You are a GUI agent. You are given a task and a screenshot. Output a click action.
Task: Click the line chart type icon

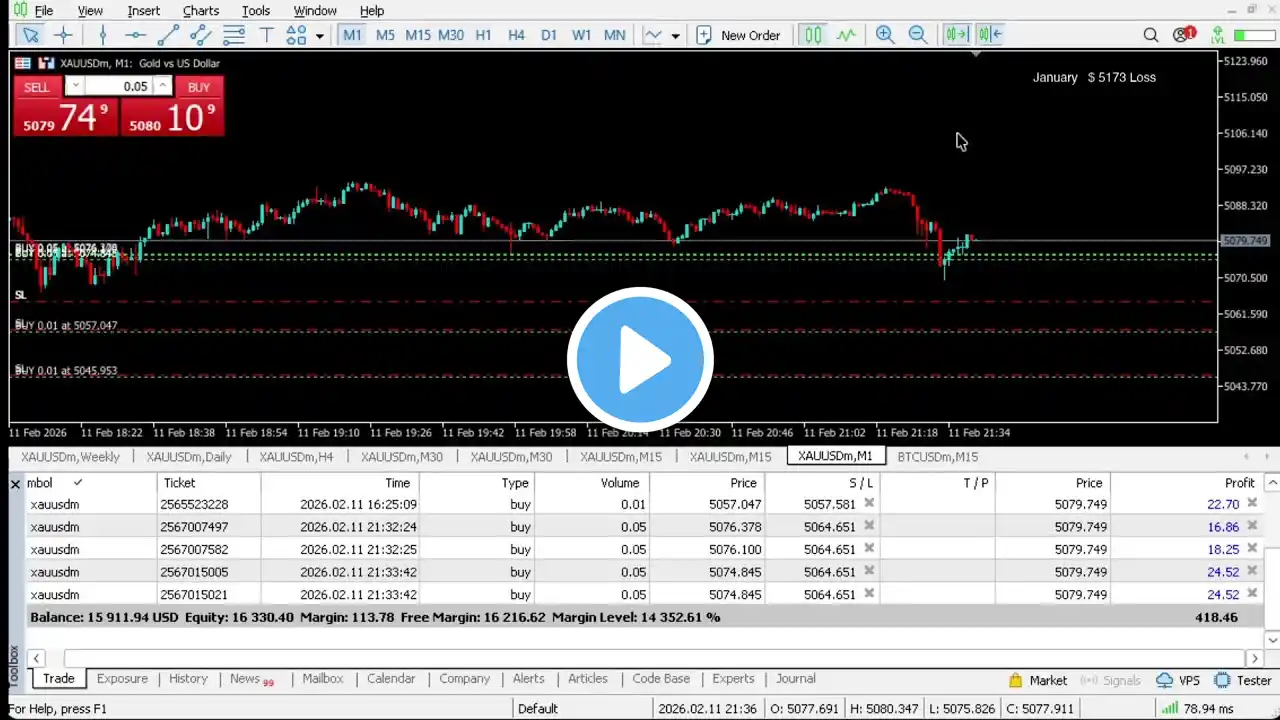coord(653,35)
